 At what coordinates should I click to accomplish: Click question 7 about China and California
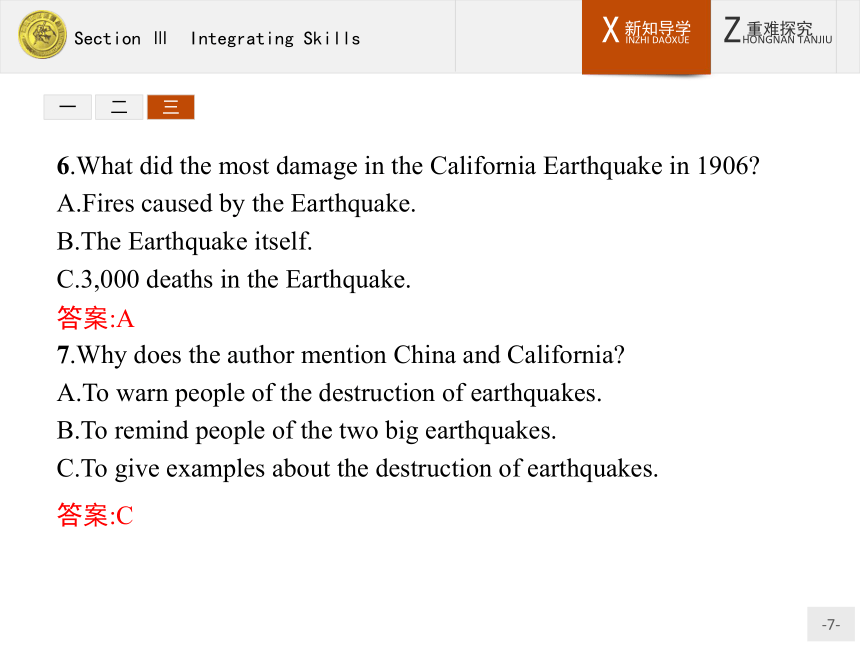pos(341,355)
